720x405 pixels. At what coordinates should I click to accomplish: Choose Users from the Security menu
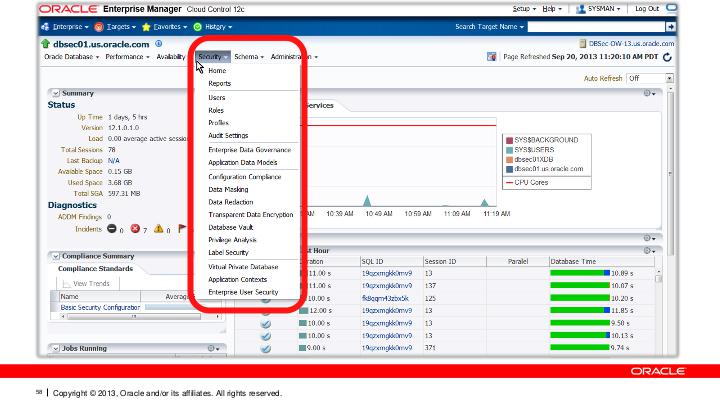[216, 98]
